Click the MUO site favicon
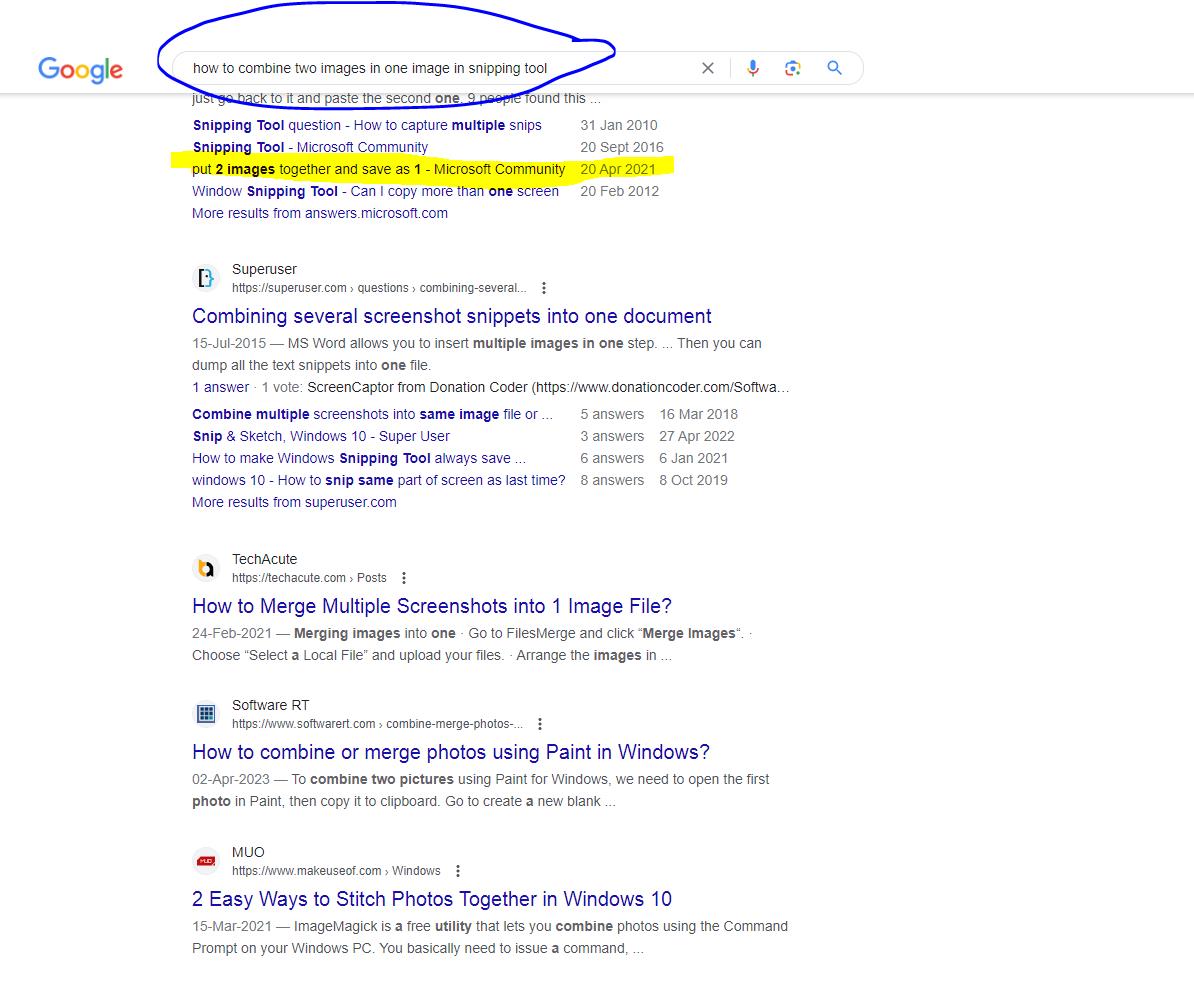The image size is (1194, 988). [206, 861]
